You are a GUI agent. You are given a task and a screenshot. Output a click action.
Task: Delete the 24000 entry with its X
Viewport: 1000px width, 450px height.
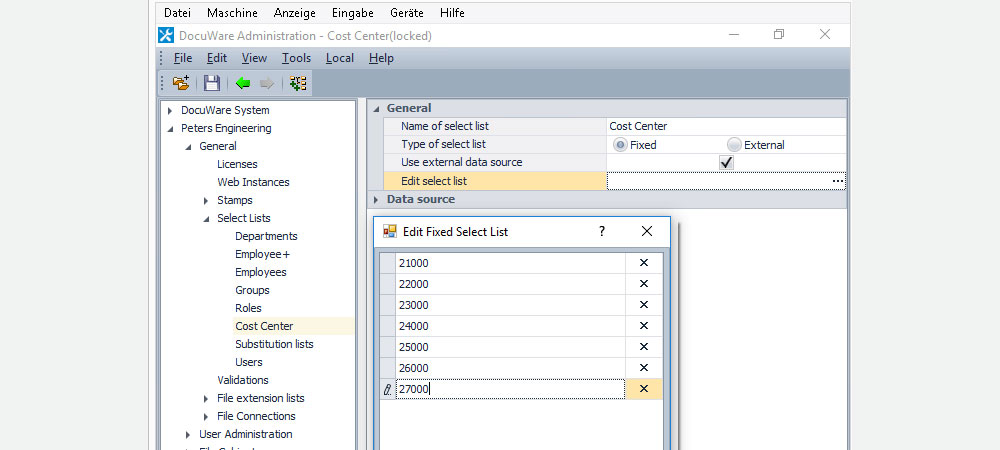[x=643, y=326]
